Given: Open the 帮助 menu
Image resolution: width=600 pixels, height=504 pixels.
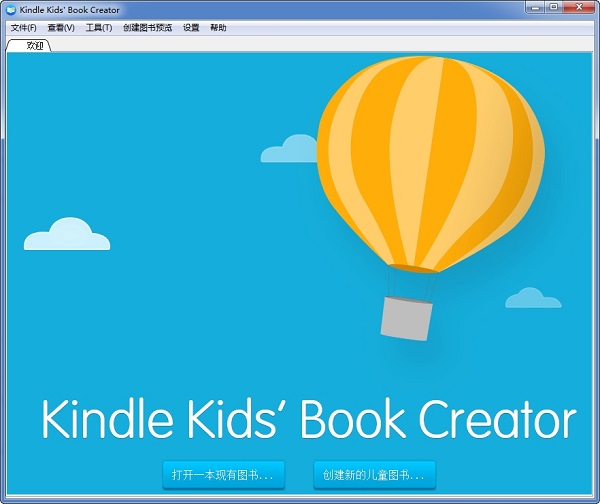Looking at the screenshot, I should pyautogui.click(x=218, y=28).
